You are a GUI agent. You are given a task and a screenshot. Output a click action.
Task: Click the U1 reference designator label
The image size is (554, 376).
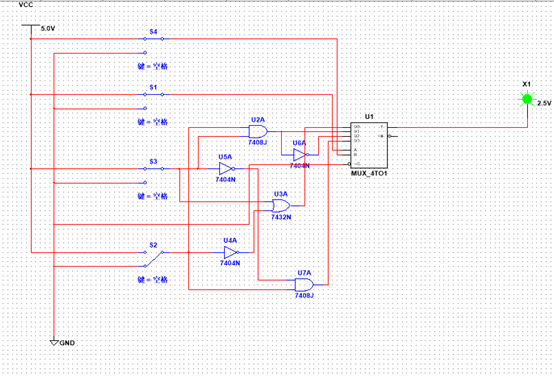(369, 117)
